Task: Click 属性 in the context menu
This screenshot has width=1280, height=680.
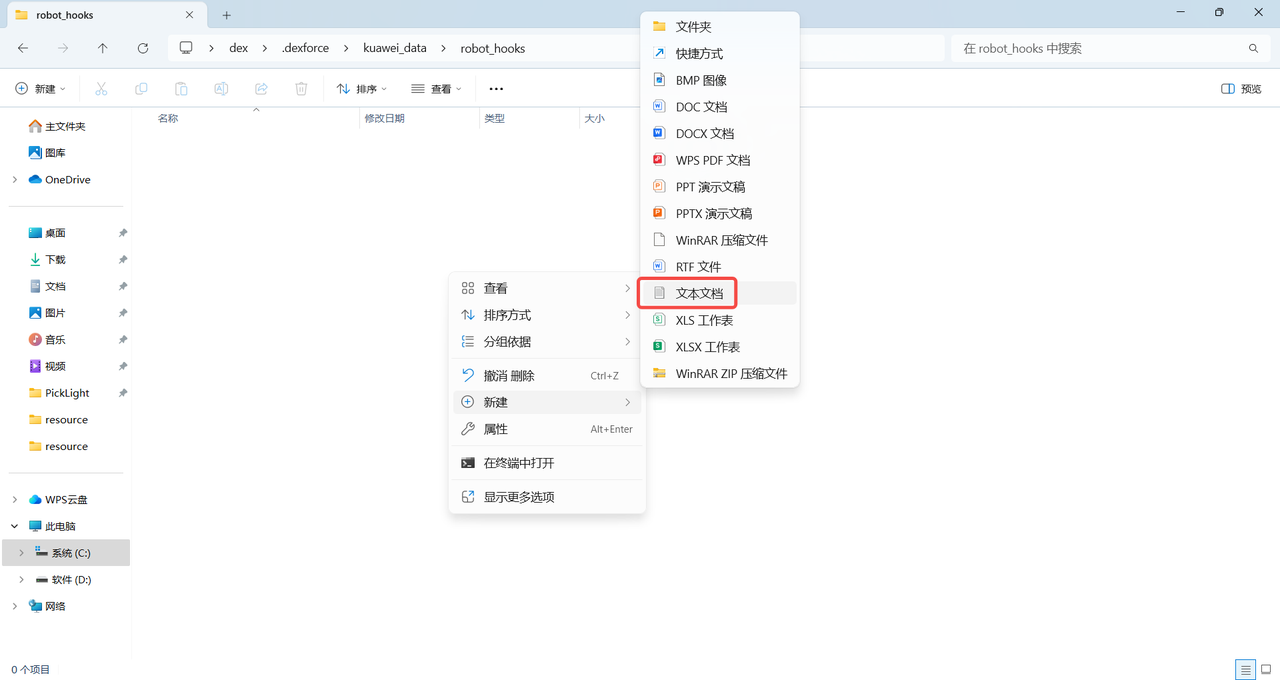Action: coord(495,429)
